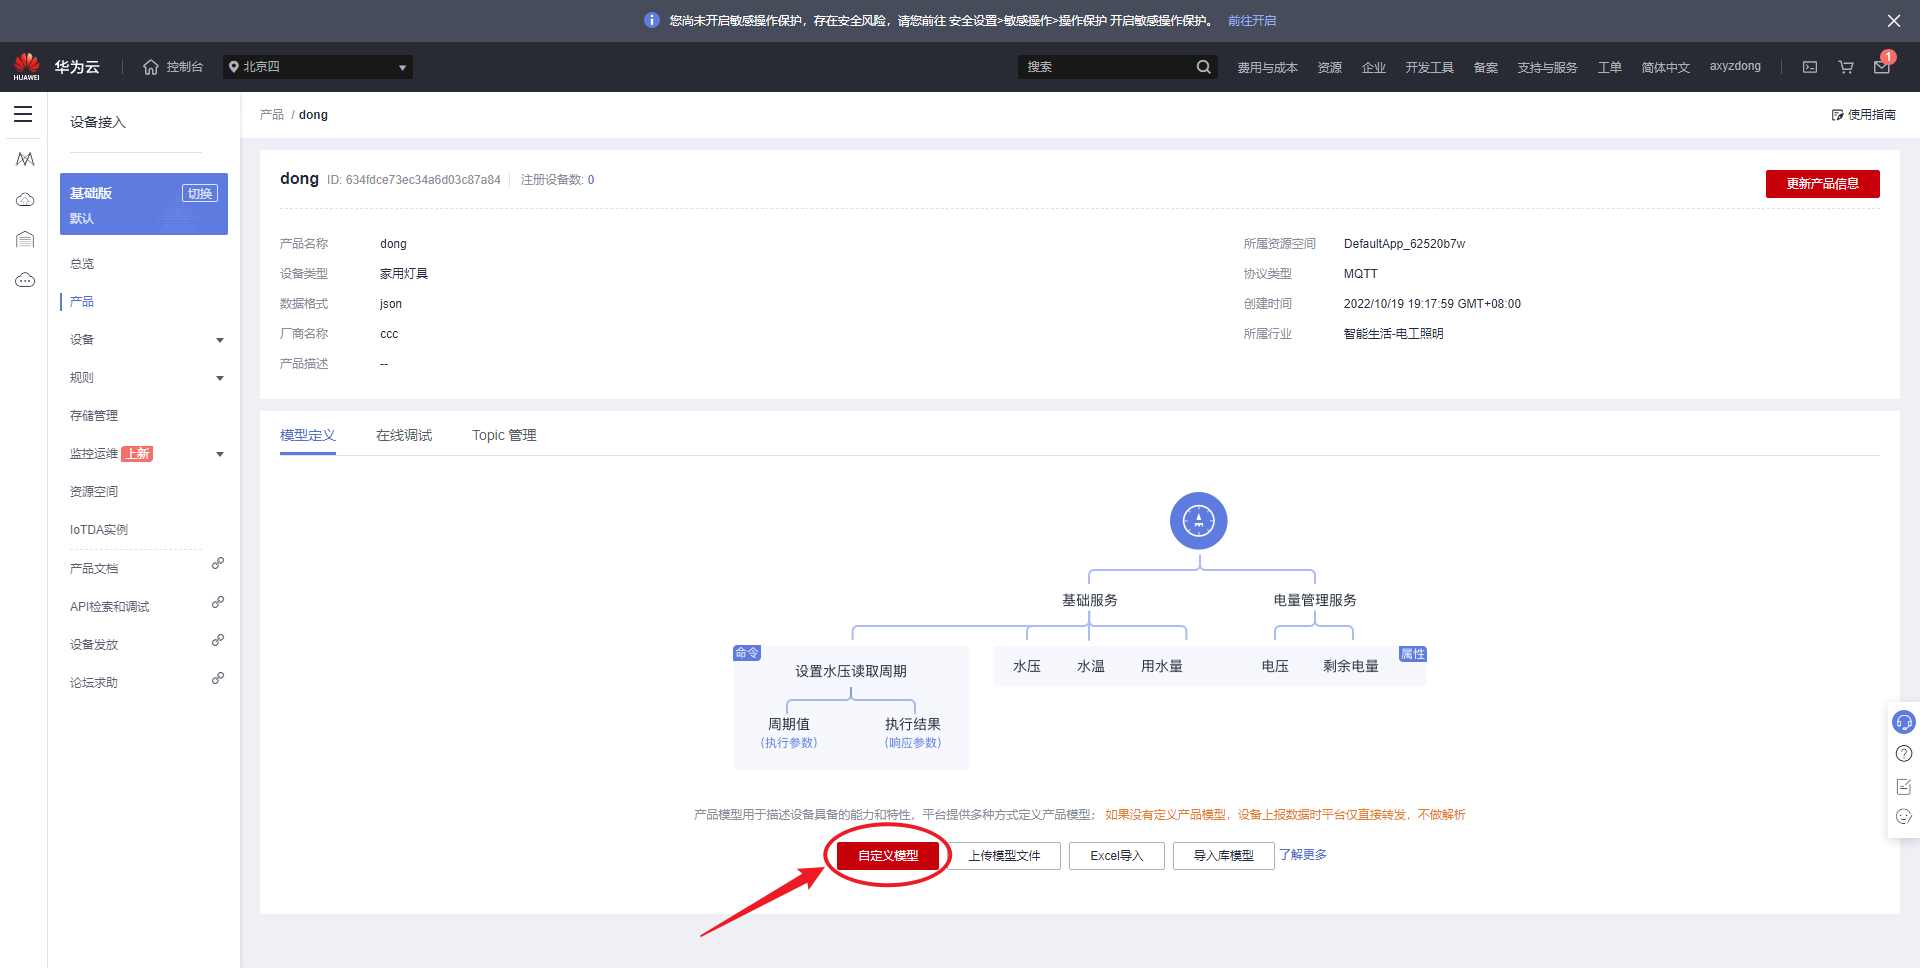
Task: Open external link icon next to 产品文档
Action: 217,564
